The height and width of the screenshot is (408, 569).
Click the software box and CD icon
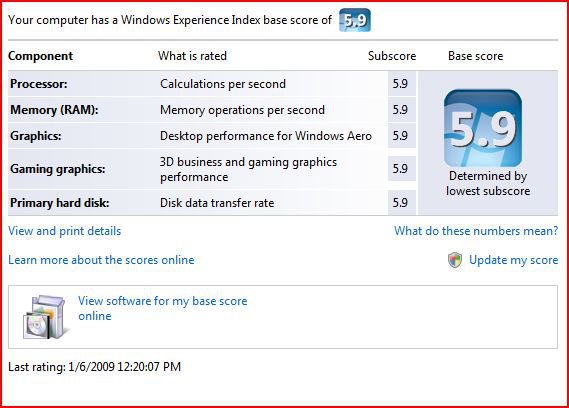point(45,317)
